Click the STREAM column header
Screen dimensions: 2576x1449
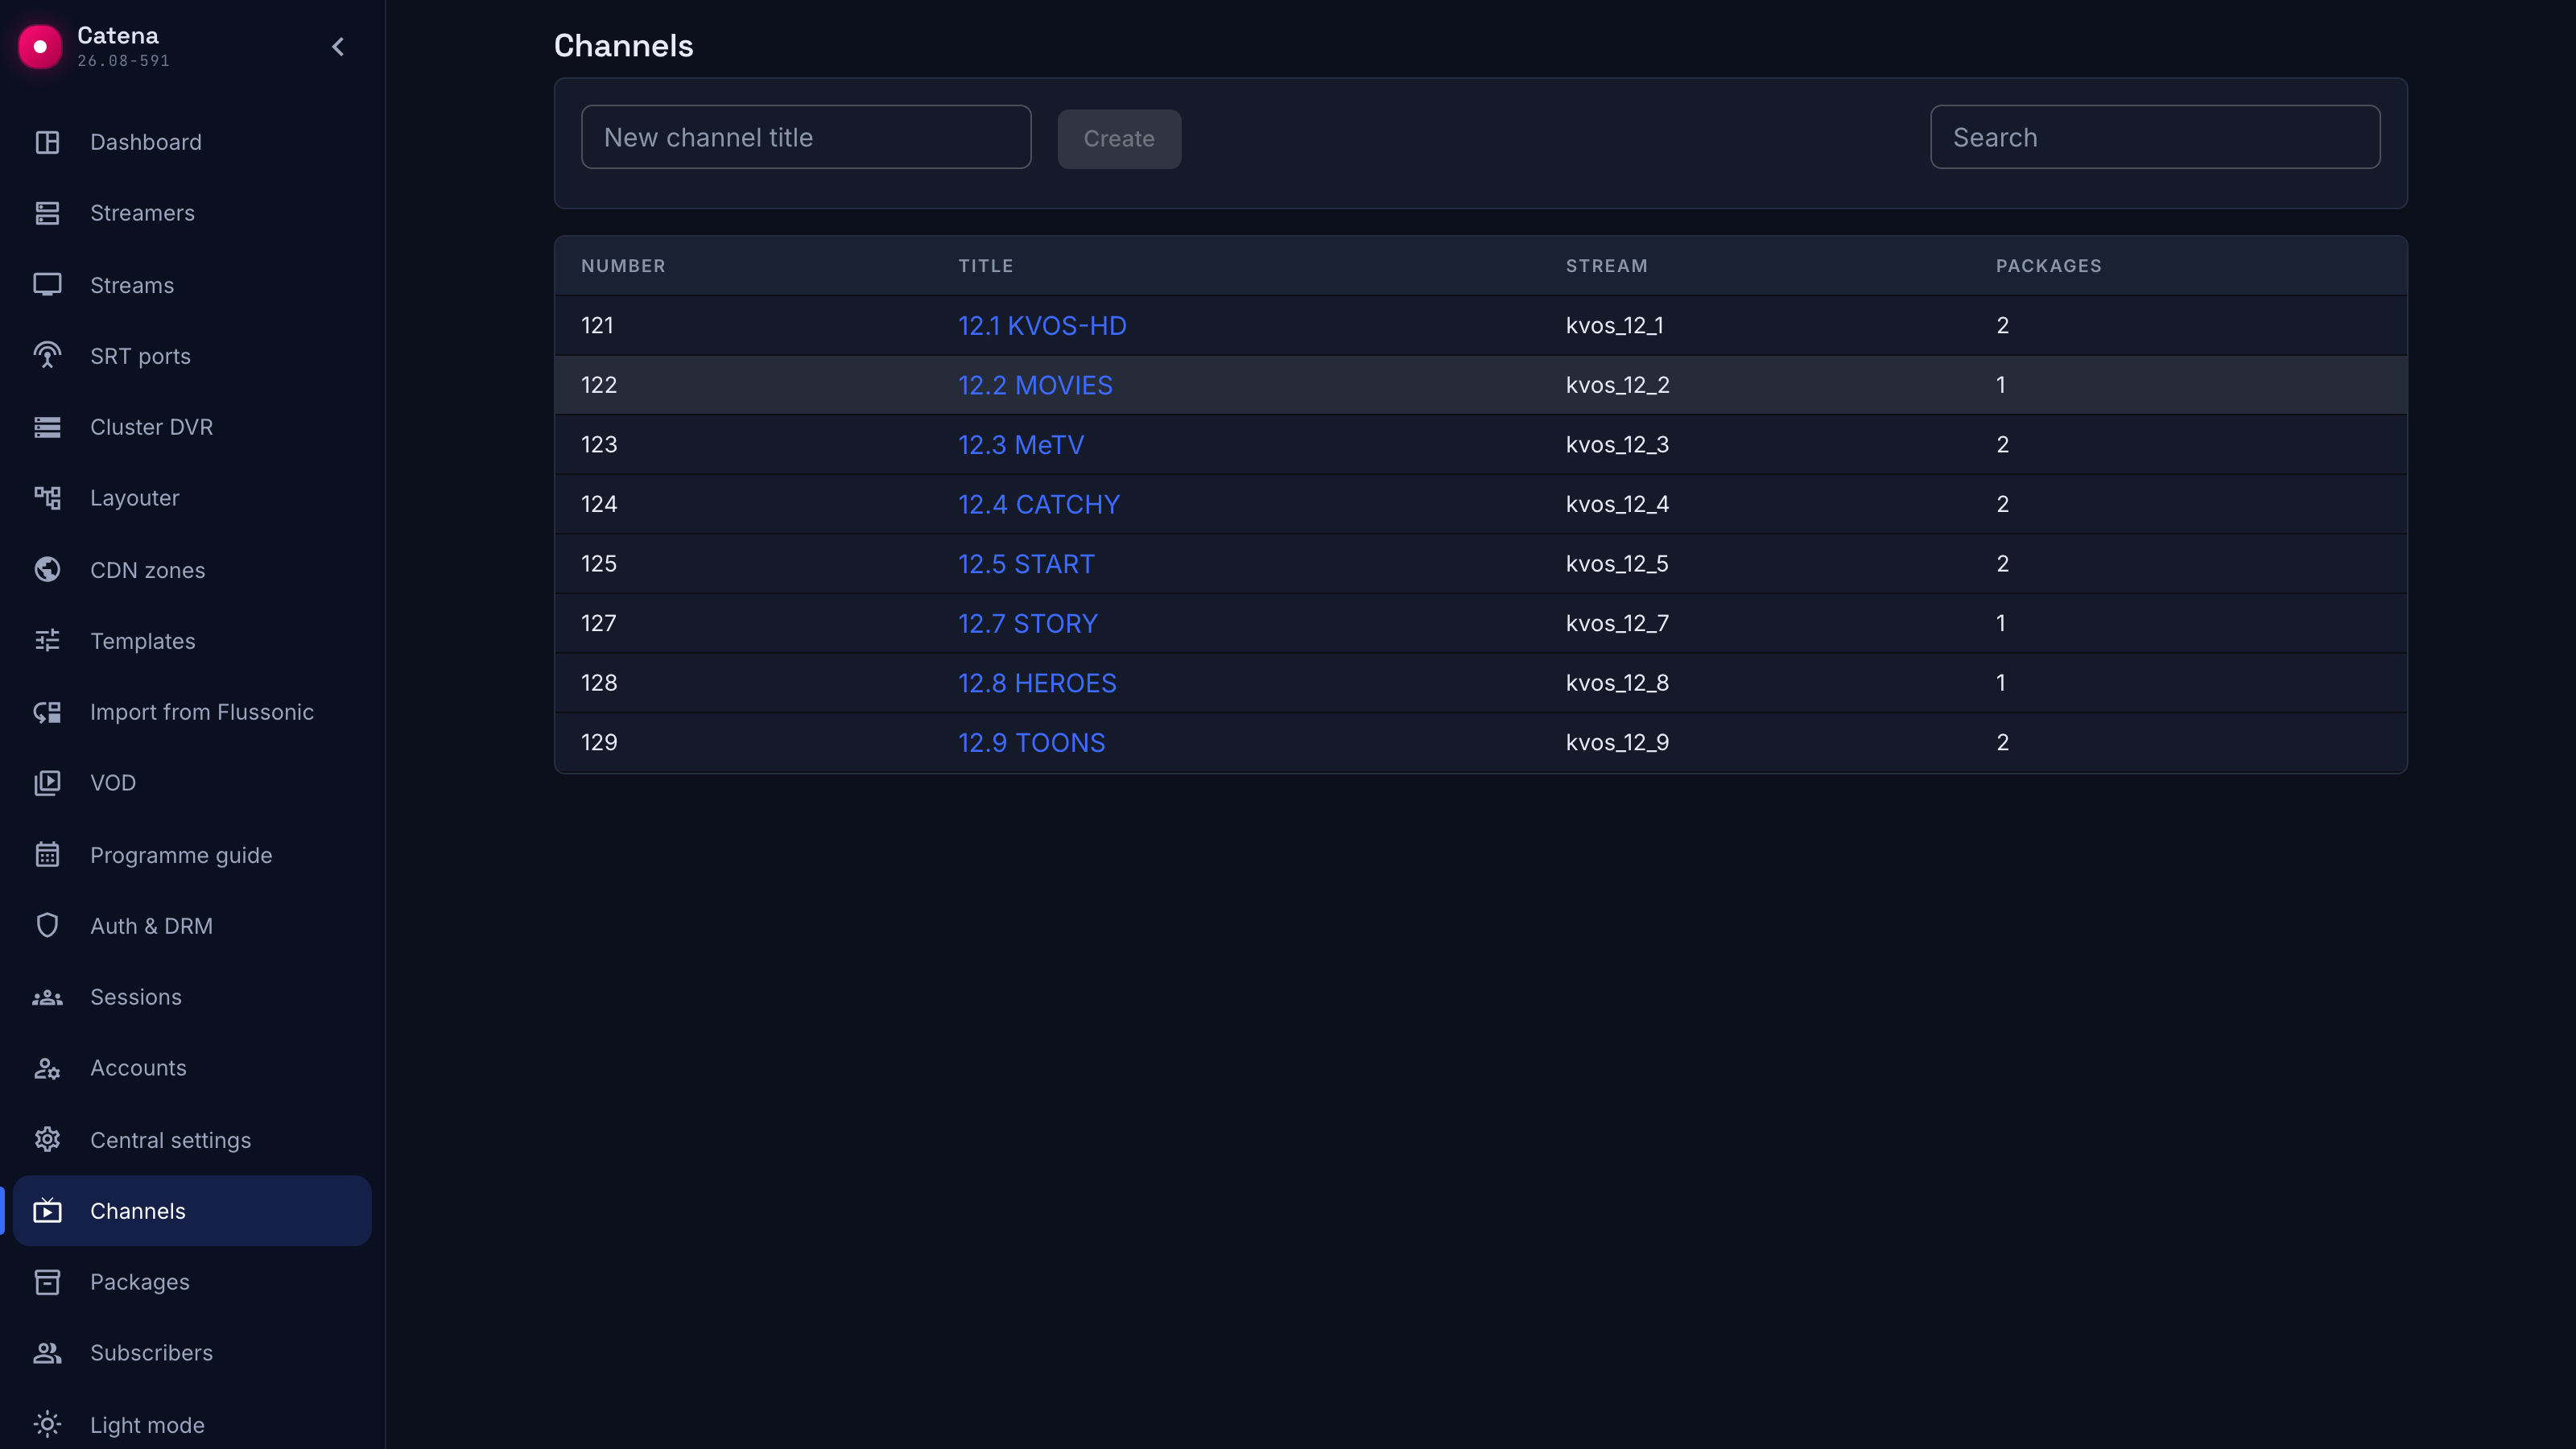(1606, 266)
